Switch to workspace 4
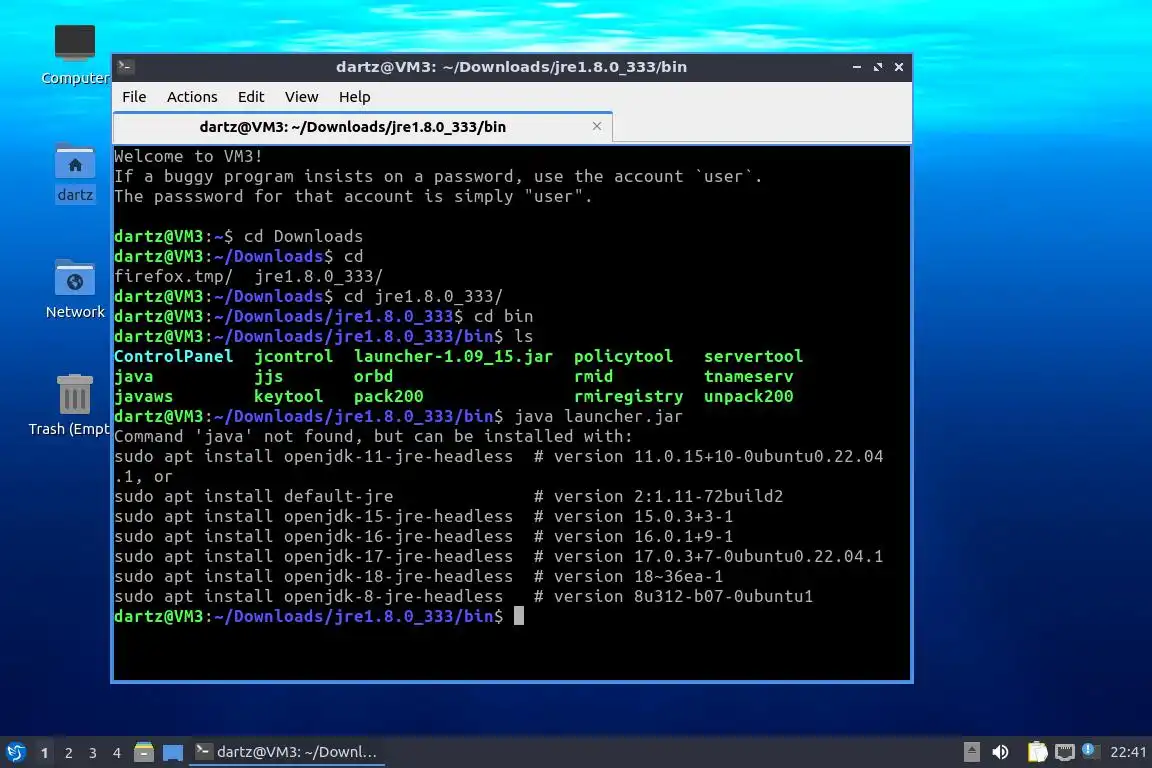This screenshot has height=768, width=1152. click(116, 753)
